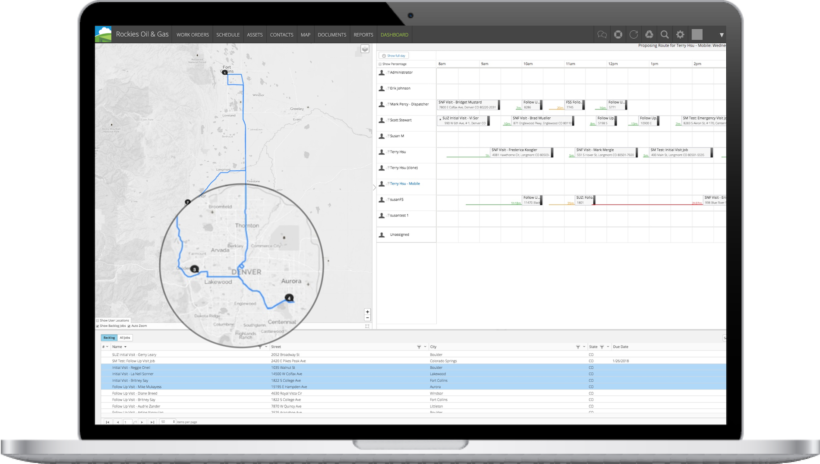Open the Name column sort dropdown
The width and height of the screenshot is (820, 464).
(126, 347)
